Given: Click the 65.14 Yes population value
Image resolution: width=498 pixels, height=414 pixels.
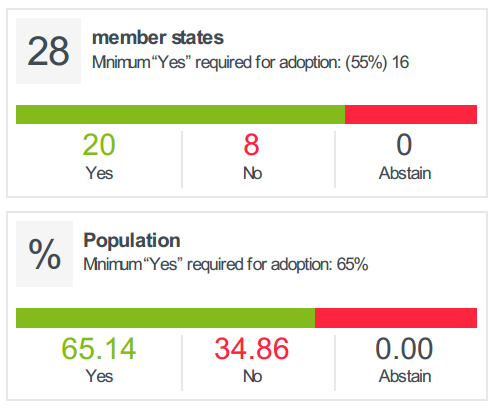Looking at the screenshot, I should (99, 349).
